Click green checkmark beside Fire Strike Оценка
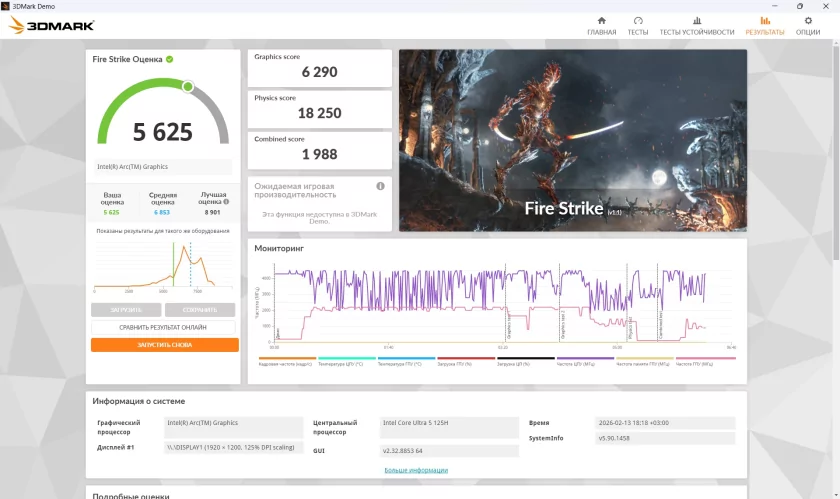Image resolution: width=840 pixels, height=499 pixels. tap(170, 59)
